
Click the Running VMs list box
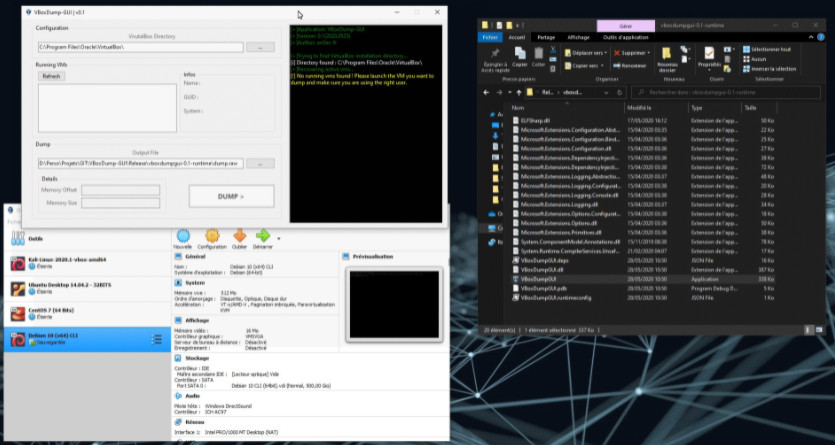[107, 108]
